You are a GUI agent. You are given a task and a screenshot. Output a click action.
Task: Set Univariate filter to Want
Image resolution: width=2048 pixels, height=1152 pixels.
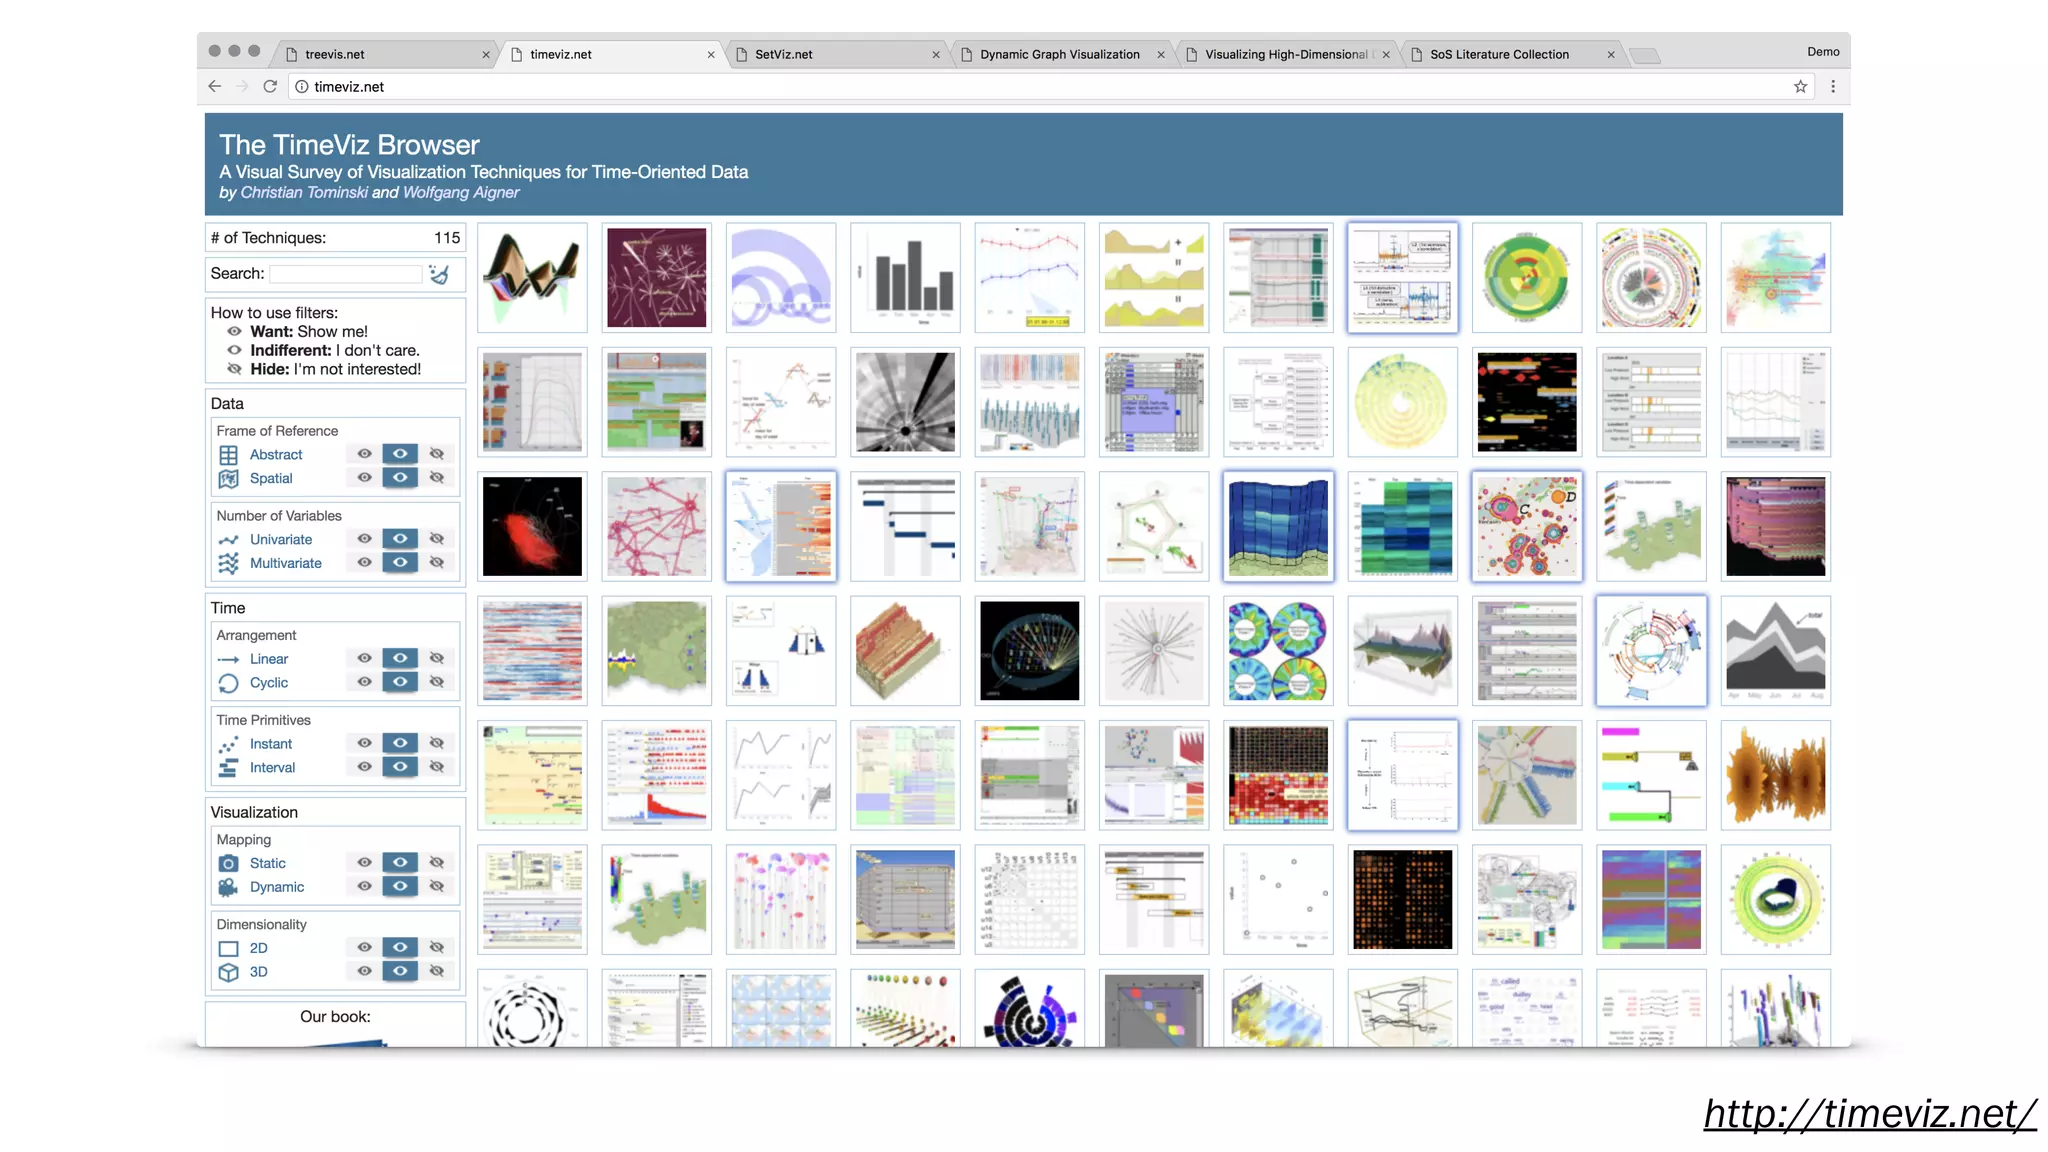click(364, 539)
